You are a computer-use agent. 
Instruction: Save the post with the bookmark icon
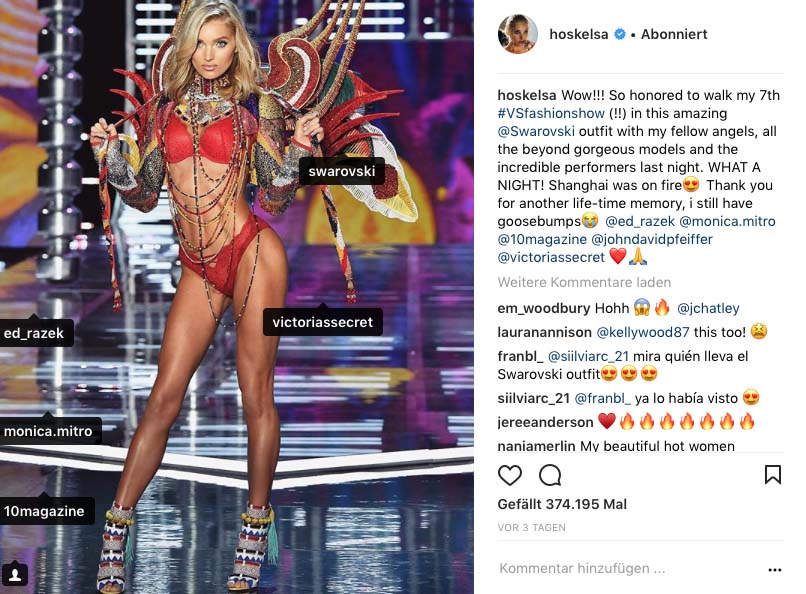click(x=773, y=475)
